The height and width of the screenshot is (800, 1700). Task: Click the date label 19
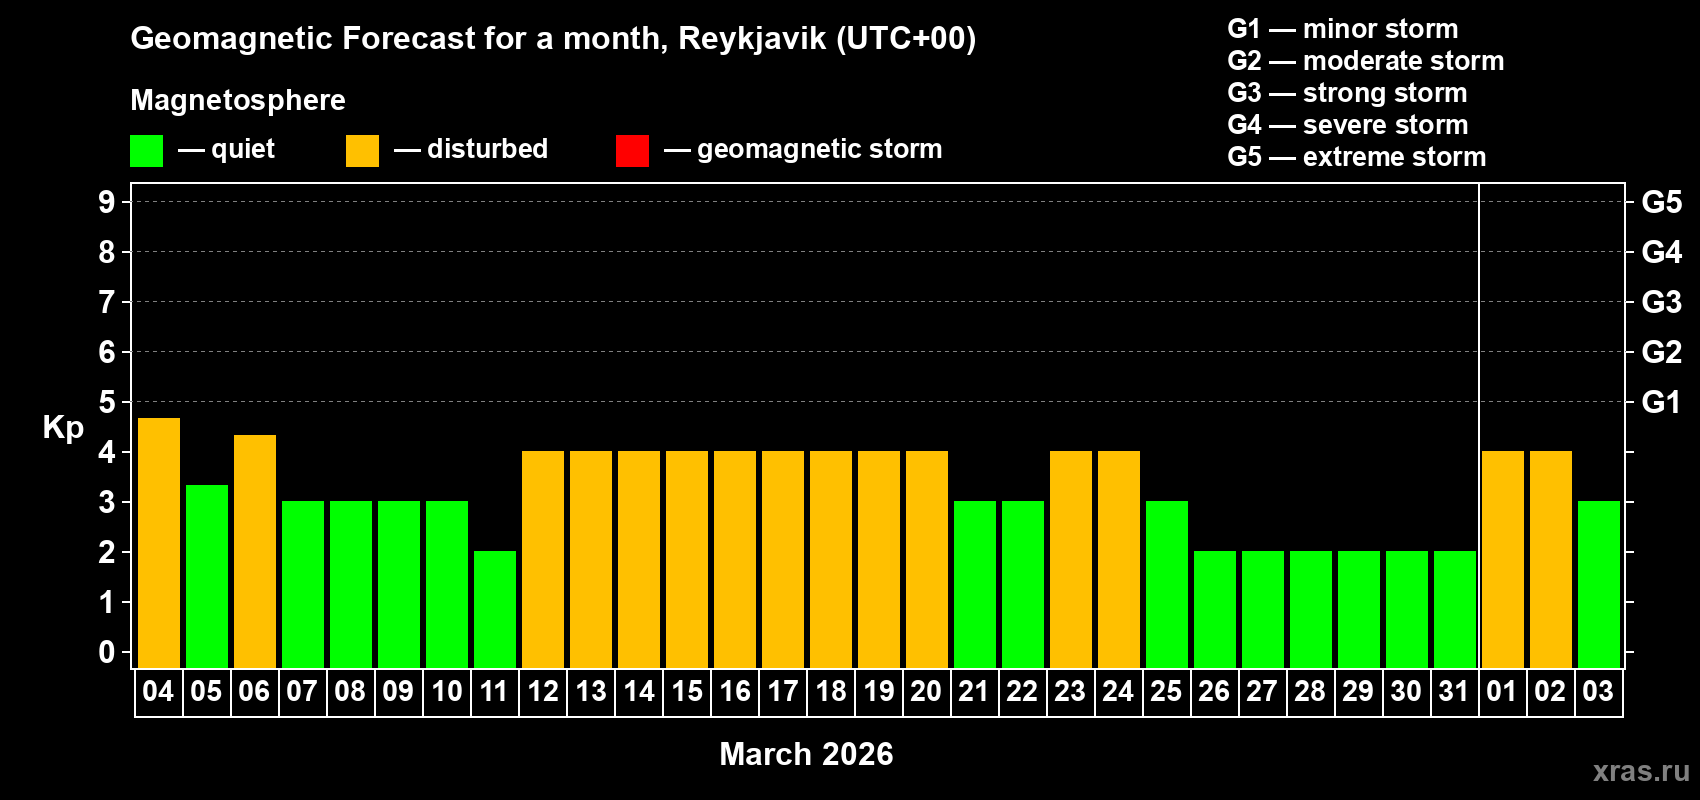878,692
